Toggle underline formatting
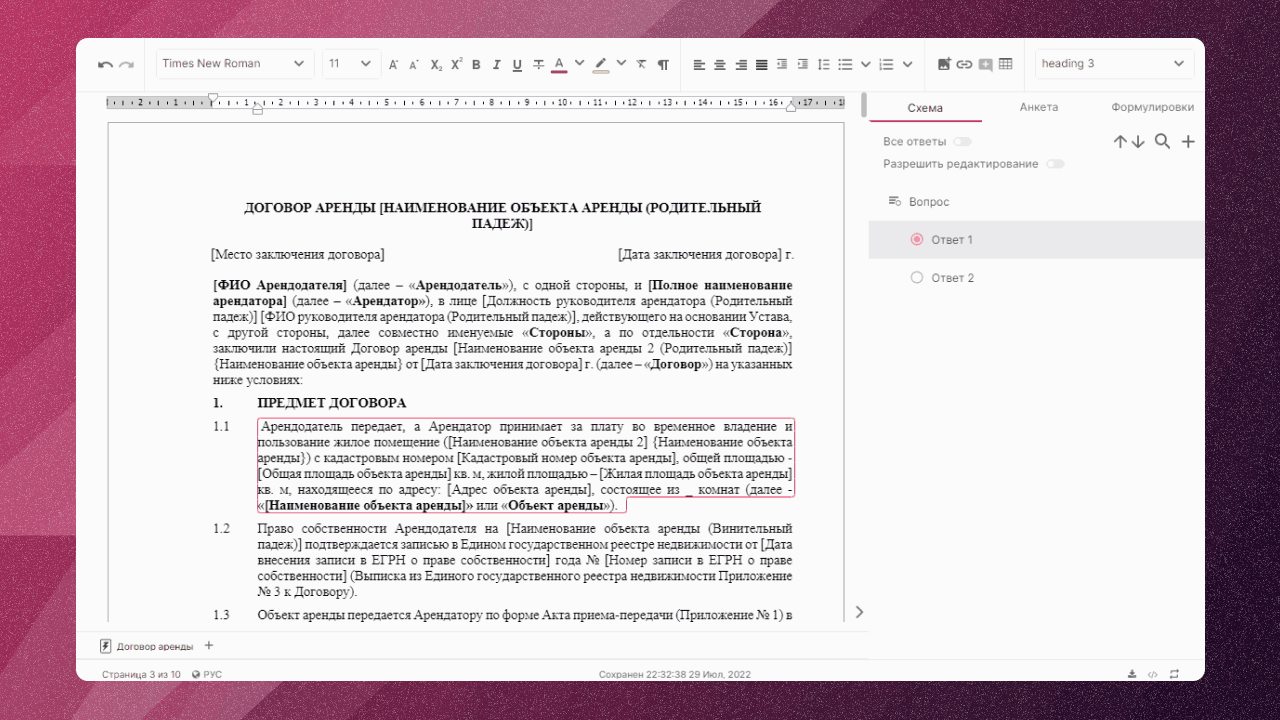This screenshot has width=1280, height=720. 517,65
